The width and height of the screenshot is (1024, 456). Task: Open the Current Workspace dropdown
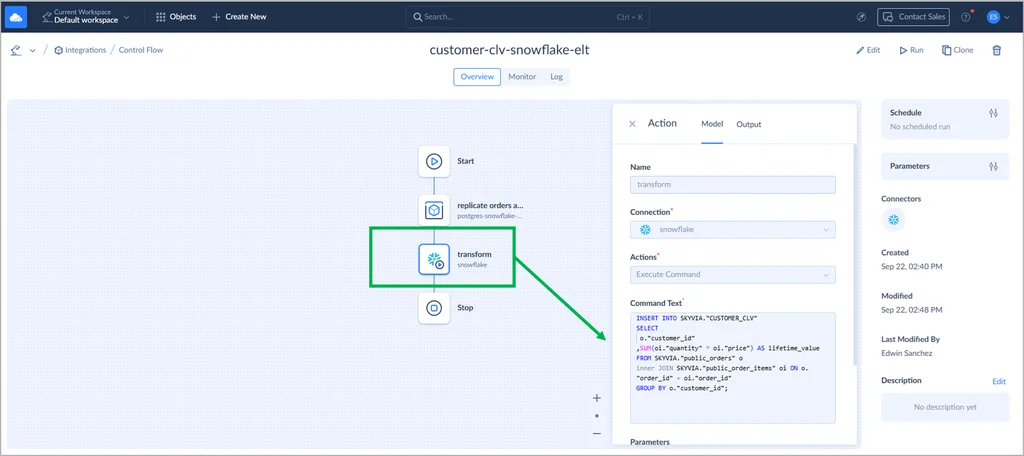(85, 16)
